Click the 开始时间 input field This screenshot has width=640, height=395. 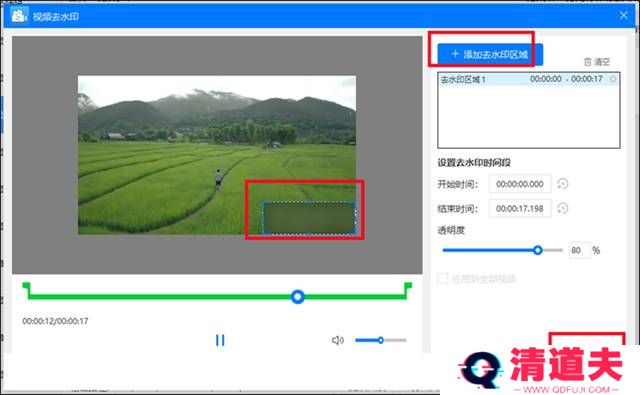pos(520,184)
